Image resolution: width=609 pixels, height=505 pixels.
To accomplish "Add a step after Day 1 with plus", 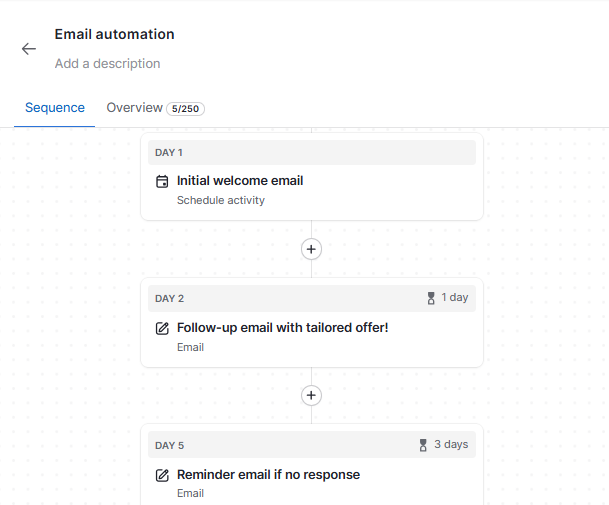I will pyautogui.click(x=311, y=249).
